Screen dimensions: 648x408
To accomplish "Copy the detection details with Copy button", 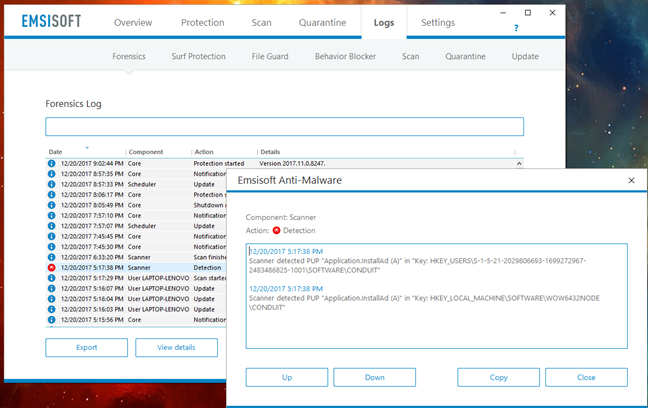I will click(498, 377).
